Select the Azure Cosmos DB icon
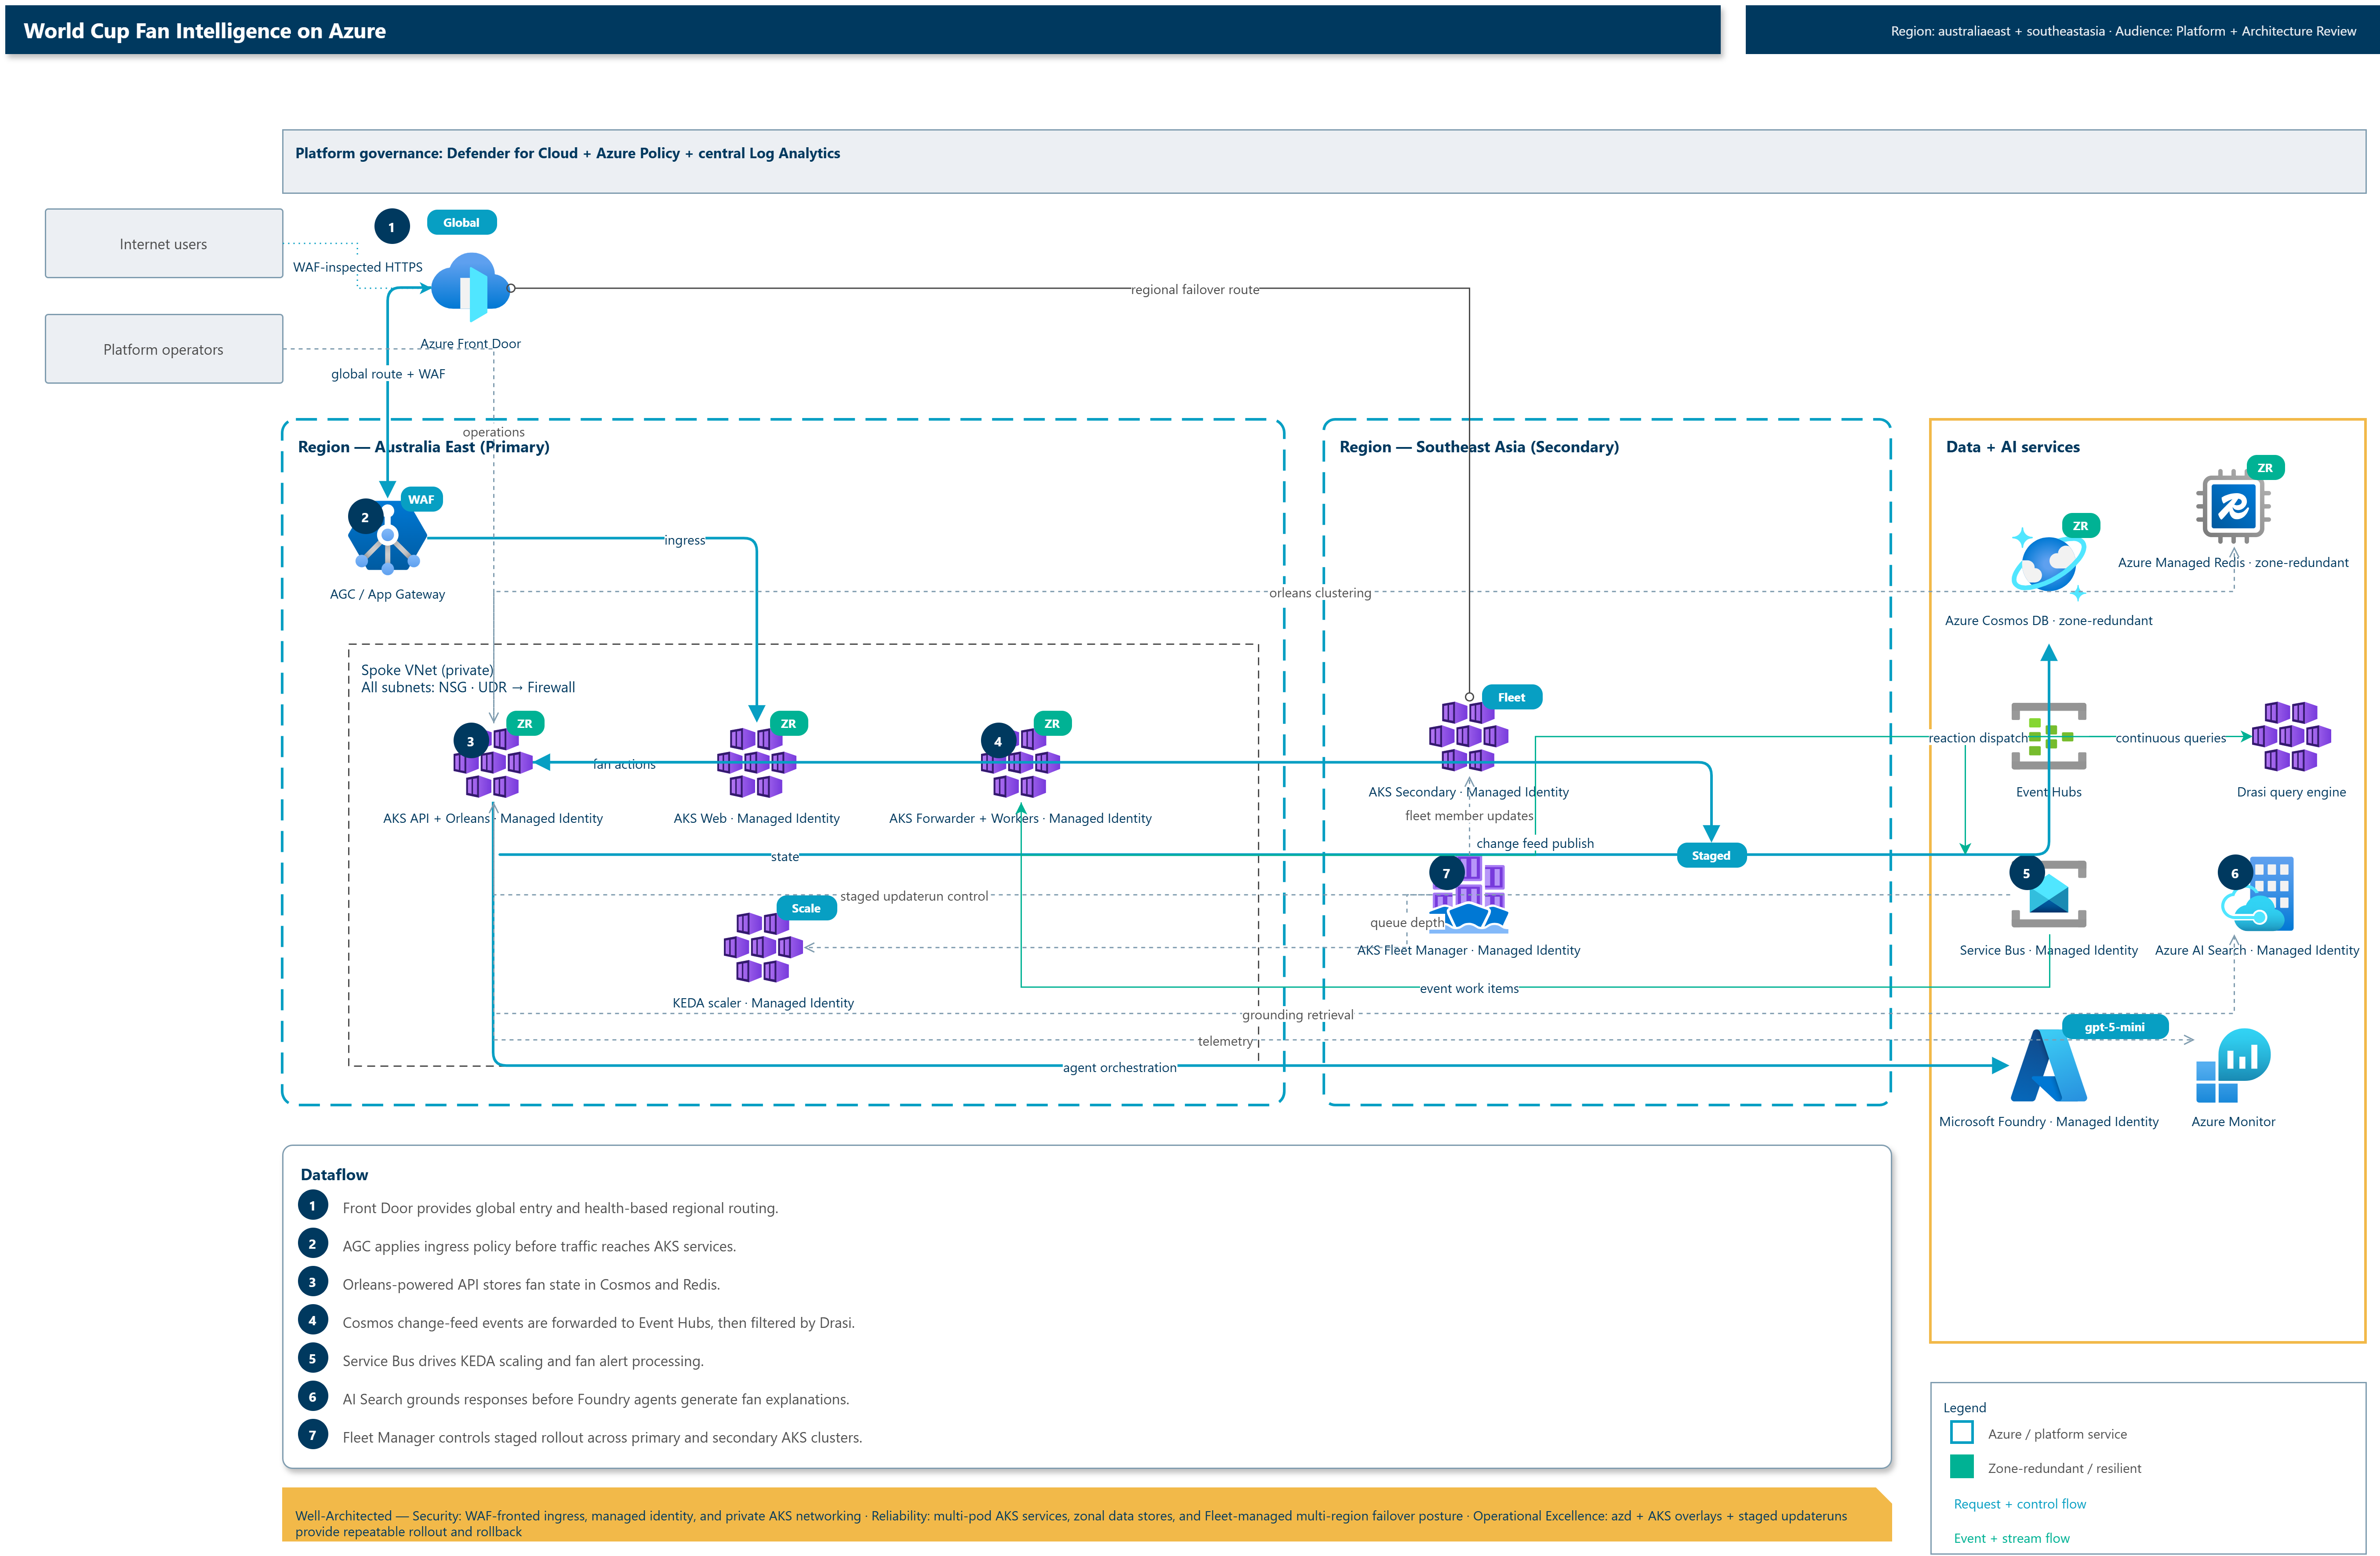Viewport: 2380px width, 1556px height. pyautogui.click(x=2049, y=564)
